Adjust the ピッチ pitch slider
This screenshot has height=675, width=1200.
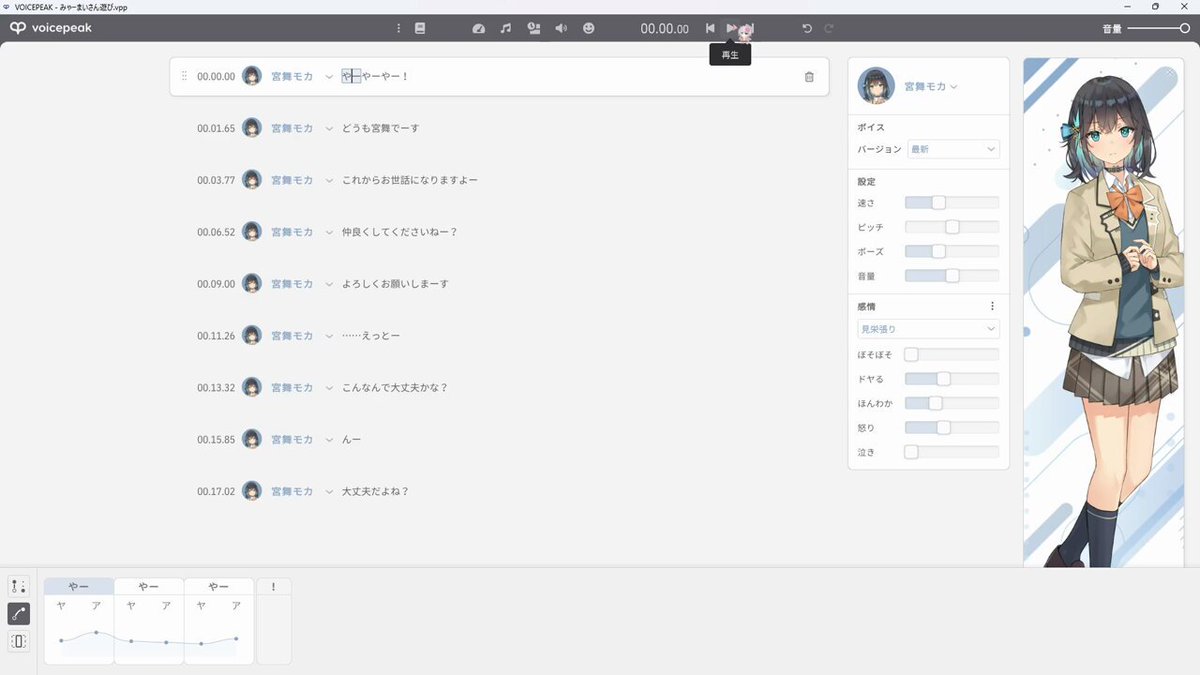tap(952, 227)
